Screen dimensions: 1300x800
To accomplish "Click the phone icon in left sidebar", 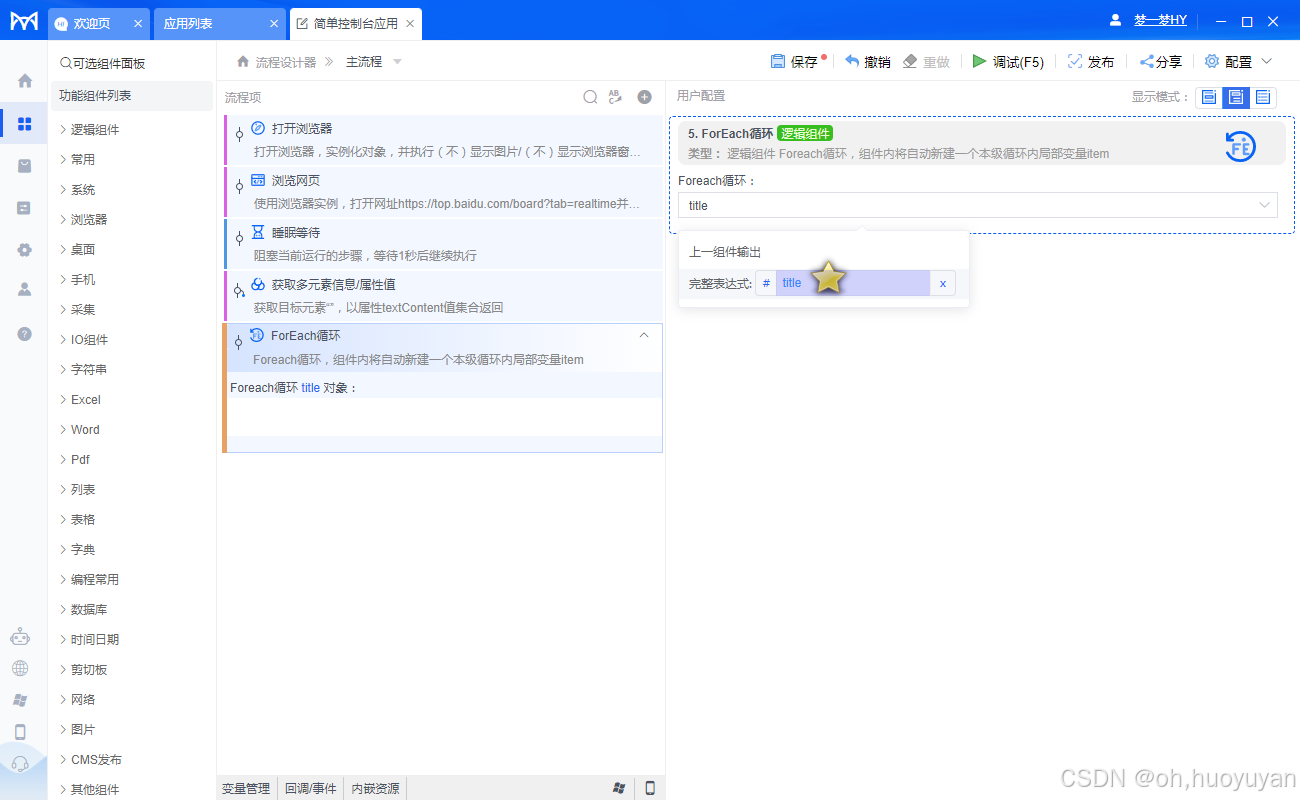I will pyautogui.click(x=20, y=732).
